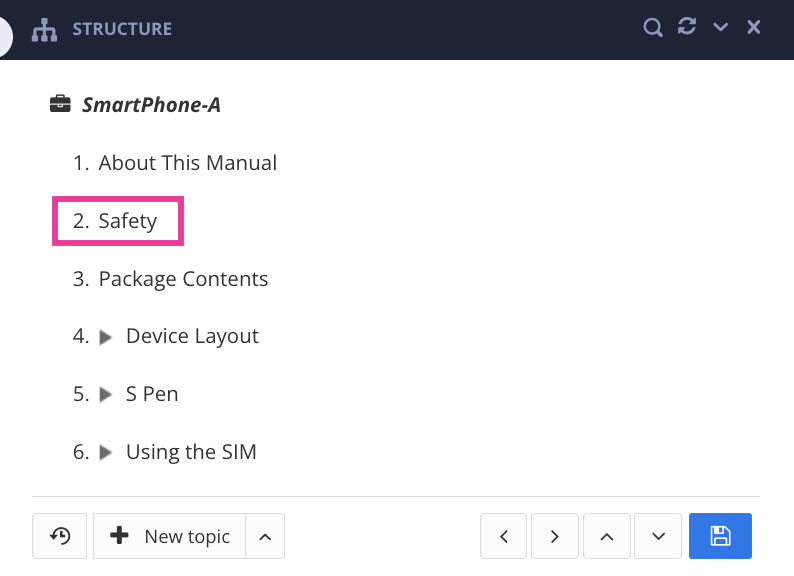This screenshot has width=794, height=576.
Task: Click the SmartPhone-A briefcase icon
Action: (61, 104)
